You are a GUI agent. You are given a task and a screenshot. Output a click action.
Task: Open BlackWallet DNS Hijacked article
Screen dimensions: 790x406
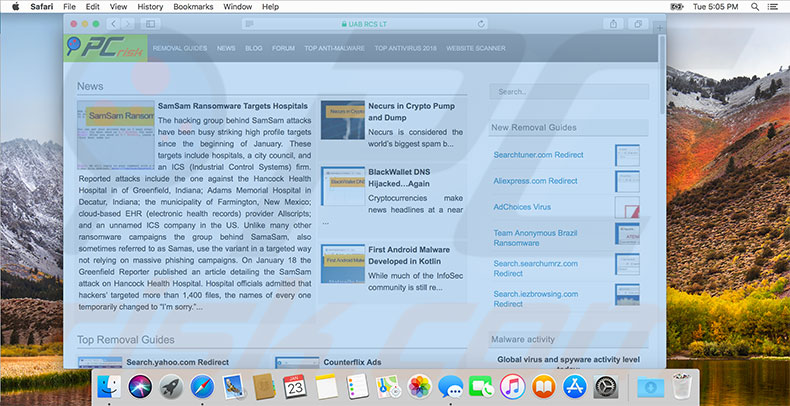click(399, 178)
